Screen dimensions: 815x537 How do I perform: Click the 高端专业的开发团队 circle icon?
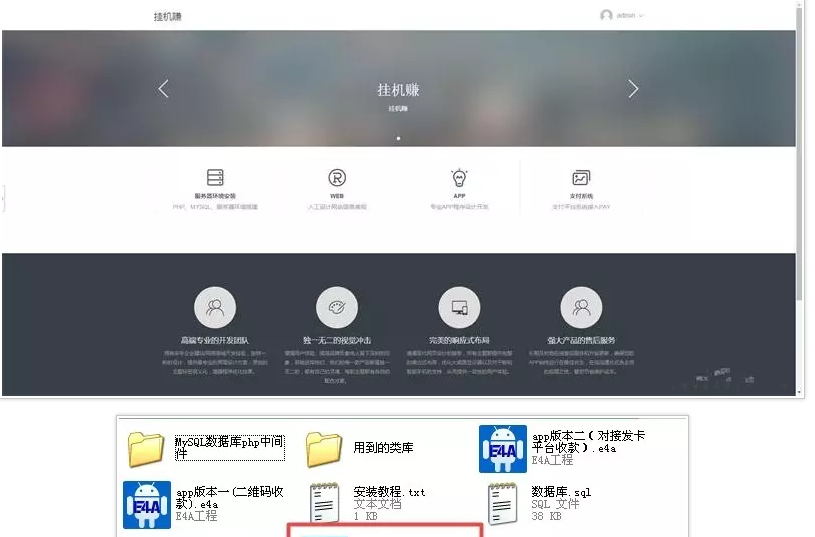pyautogui.click(x=215, y=307)
